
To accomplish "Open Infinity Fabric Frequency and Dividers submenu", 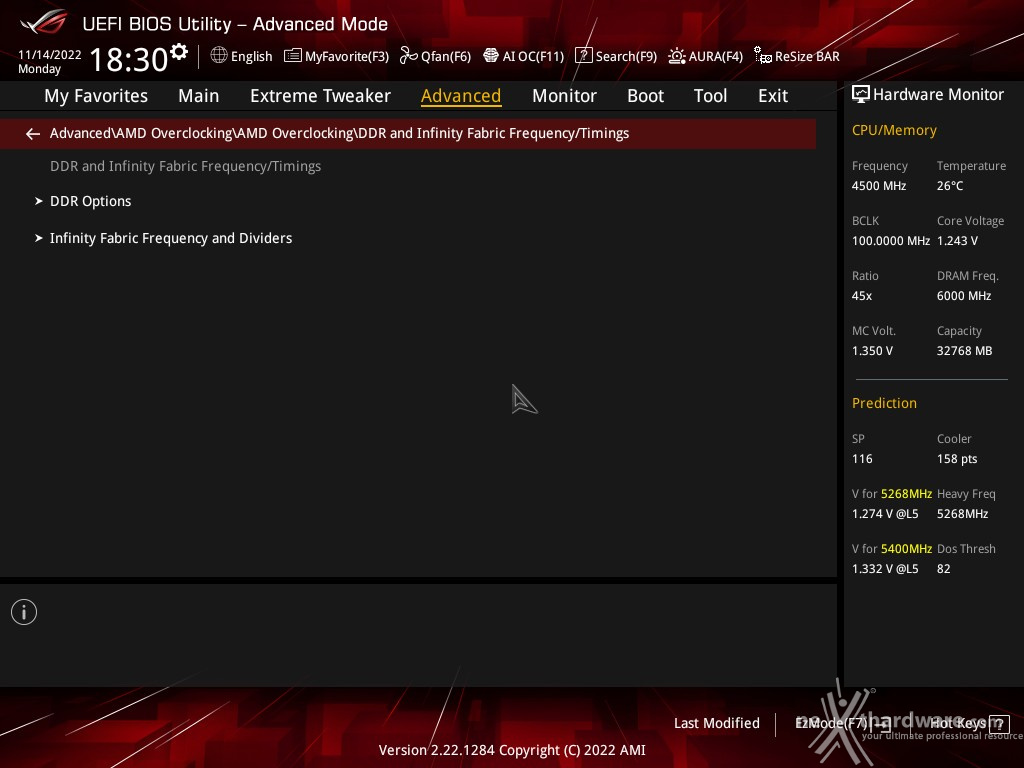I will click(171, 238).
